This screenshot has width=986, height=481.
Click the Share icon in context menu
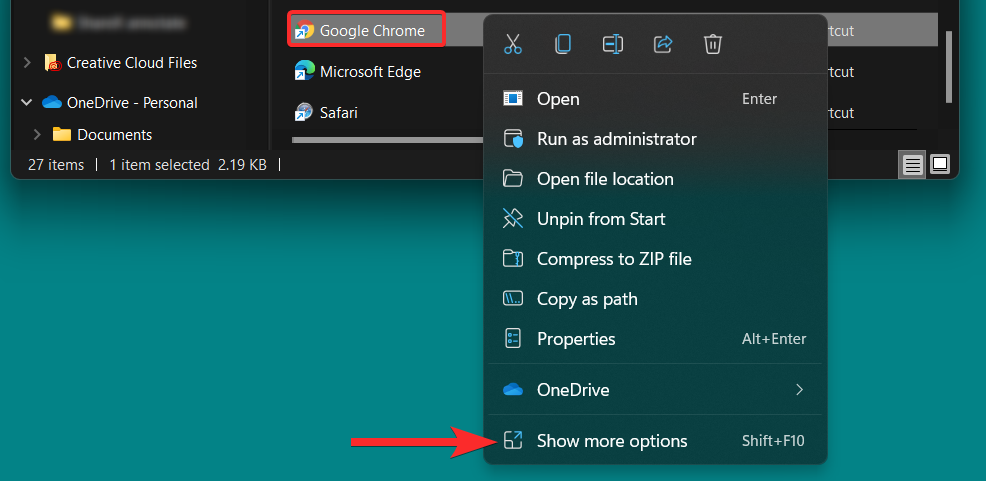coord(663,44)
